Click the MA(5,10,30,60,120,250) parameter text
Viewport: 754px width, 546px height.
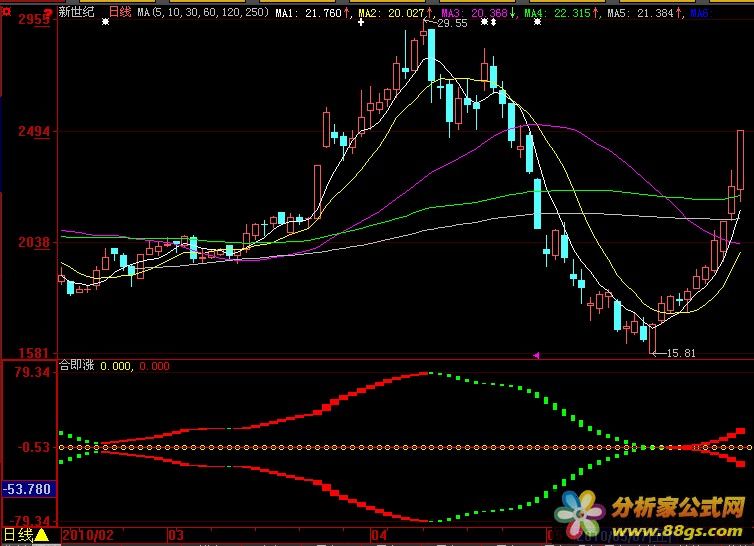(203, 13)
